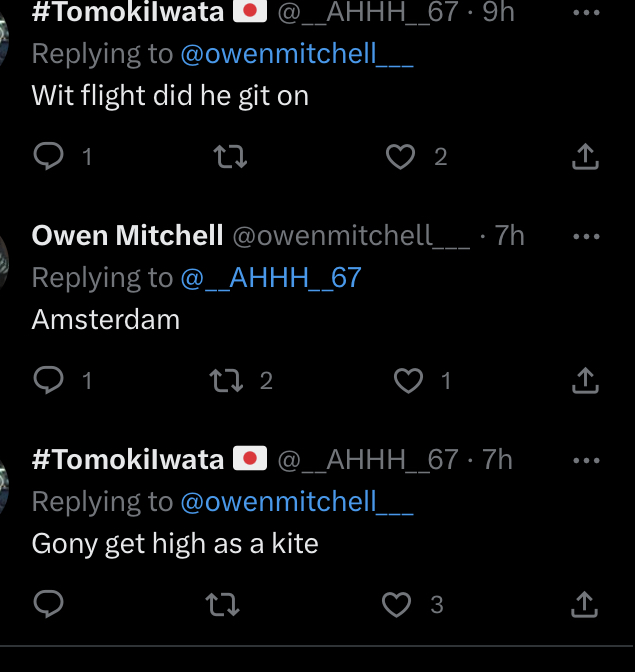Open the #TomokiIwata display name on the last tweet
The image size is (635, 672).
pos(128,460)
